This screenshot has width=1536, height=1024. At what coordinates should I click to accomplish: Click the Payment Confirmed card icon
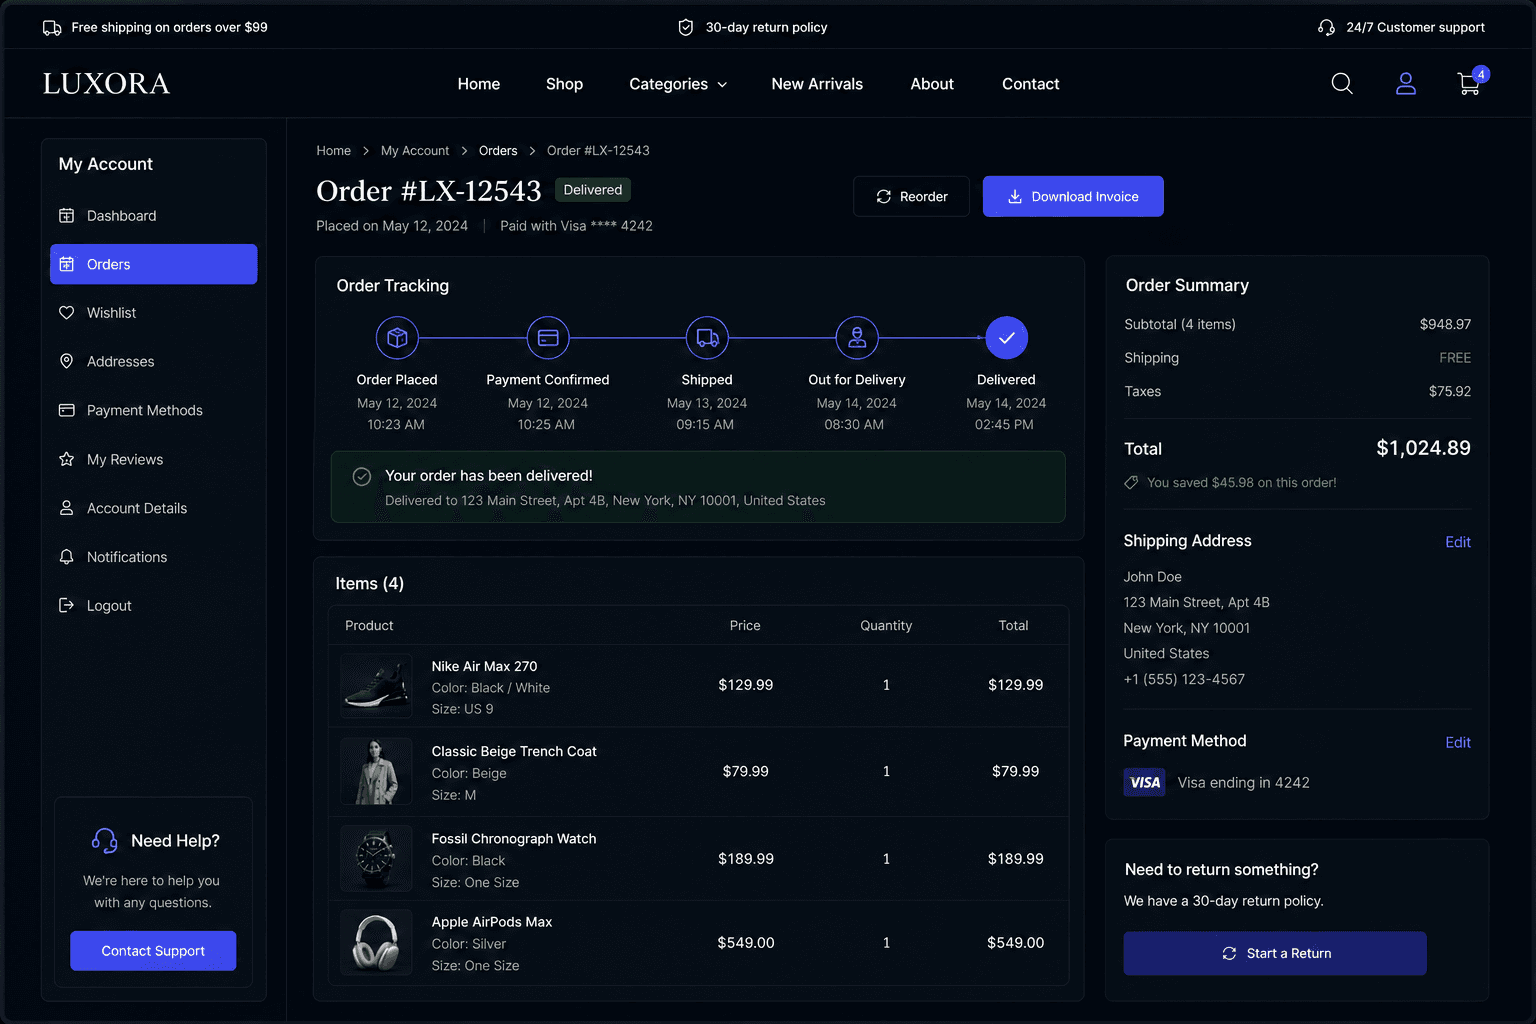click(548, 338)
